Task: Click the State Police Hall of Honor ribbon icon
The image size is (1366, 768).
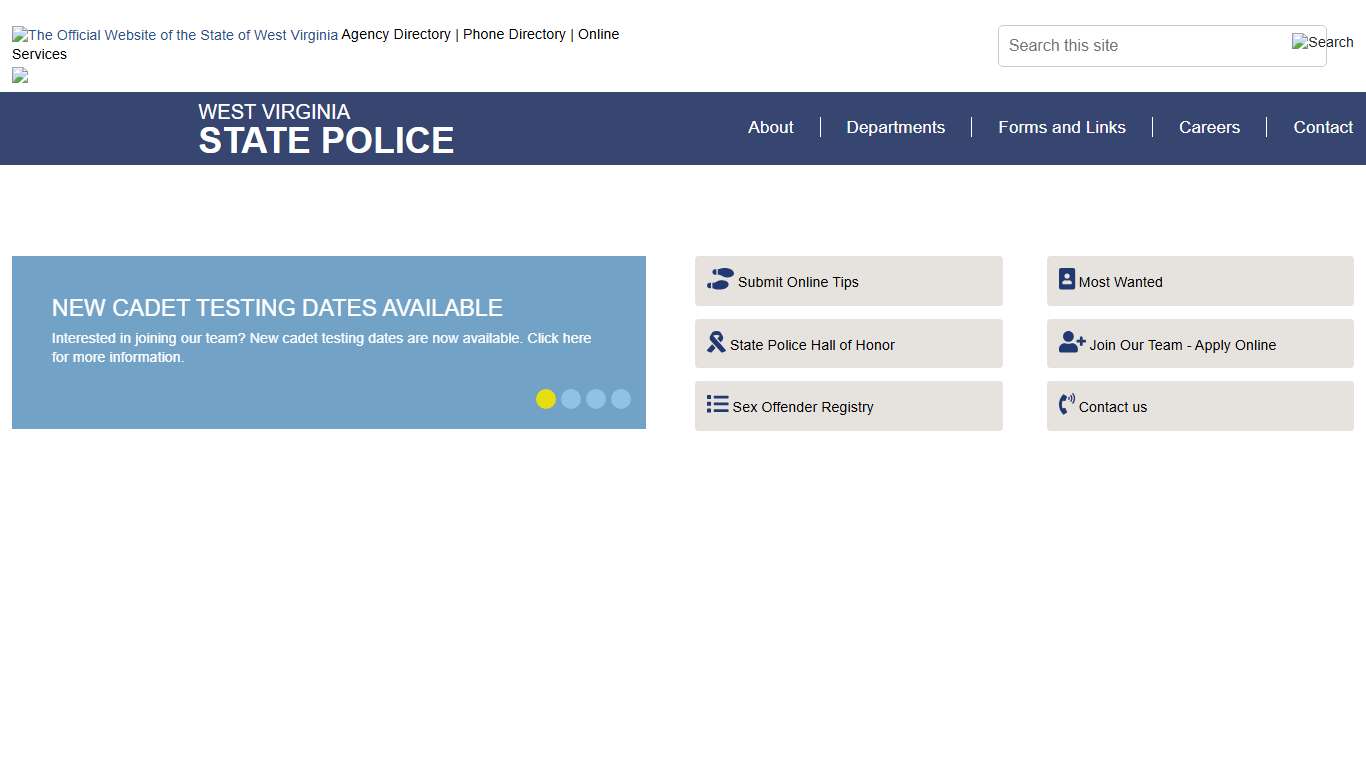Action: point(716,342)
